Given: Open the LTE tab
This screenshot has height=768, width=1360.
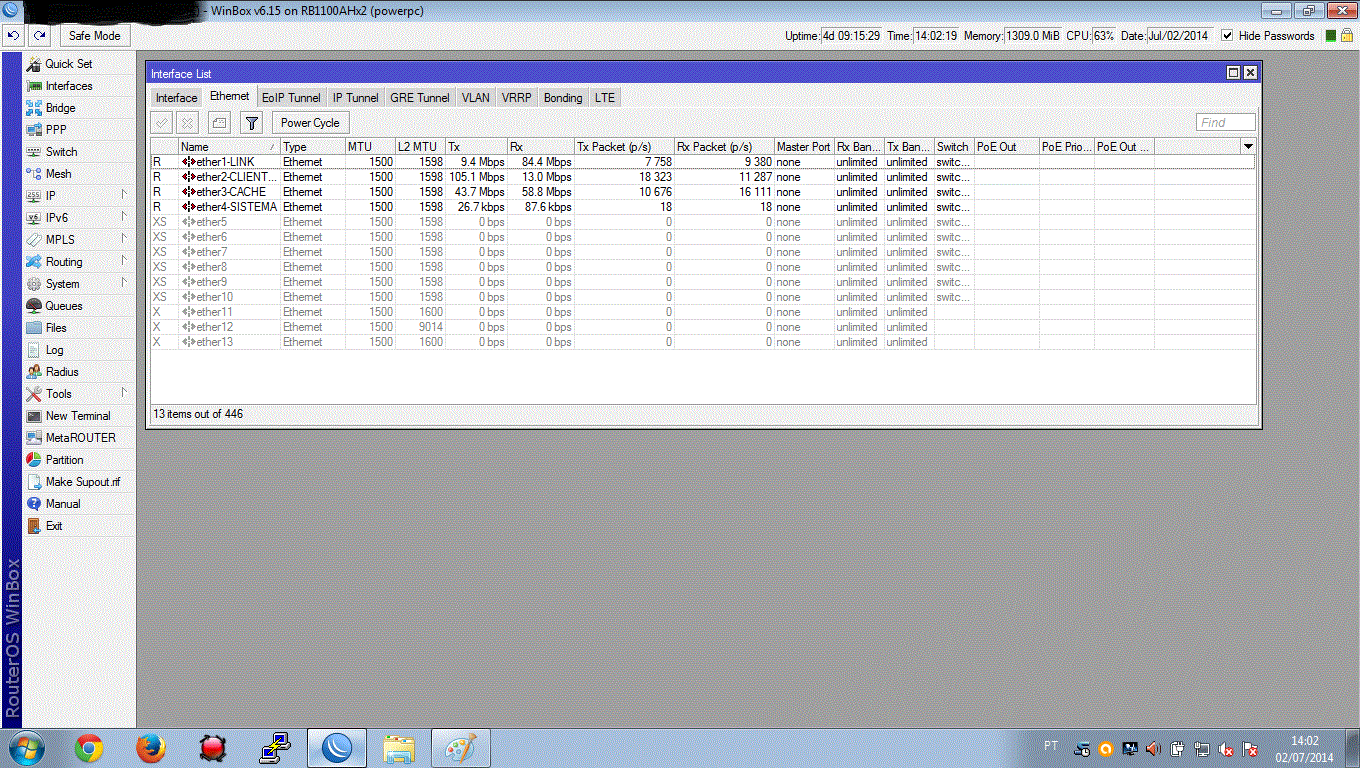Looking at the screenshot, I should click(x=605, y=98).
